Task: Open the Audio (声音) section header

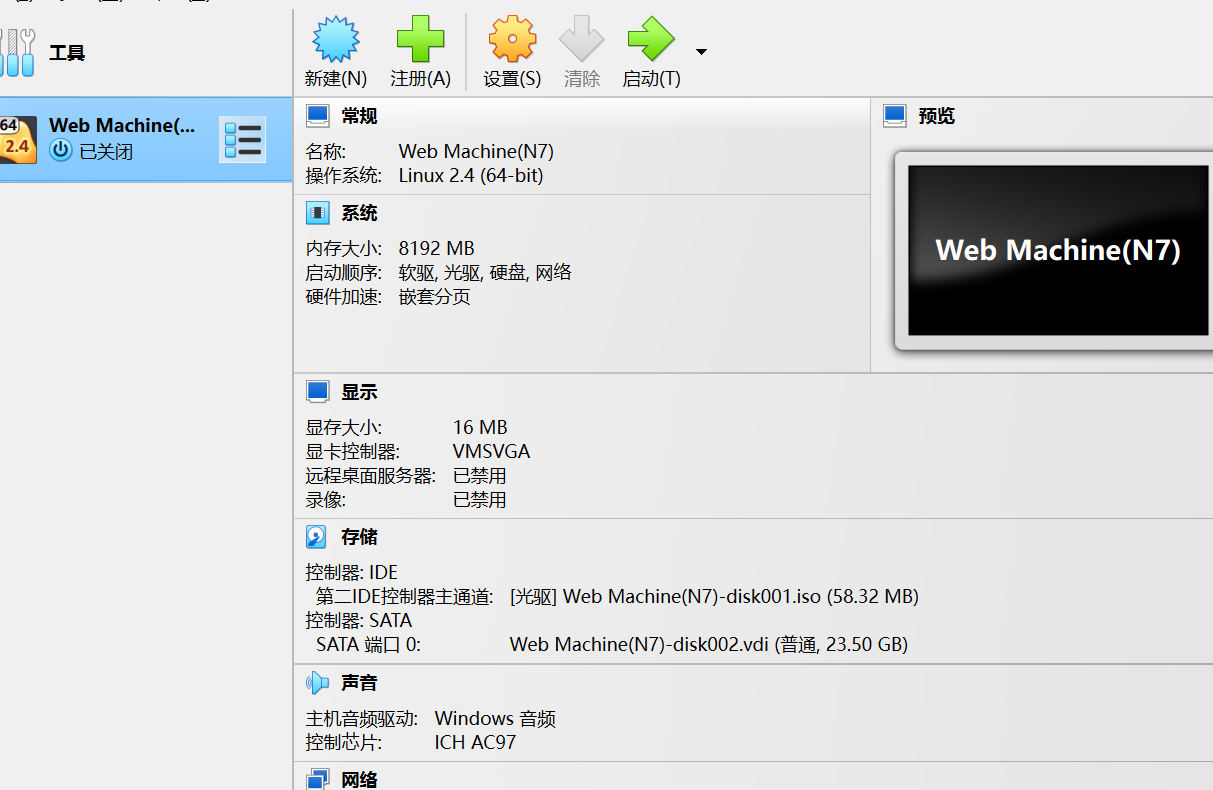Action: 359,683
